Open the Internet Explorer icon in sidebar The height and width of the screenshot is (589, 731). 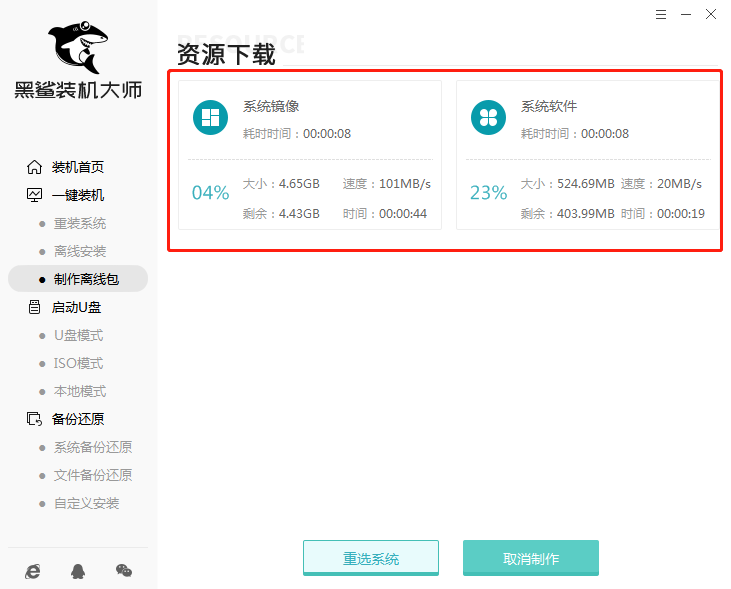pyautogui.click(x=33, y=570)
